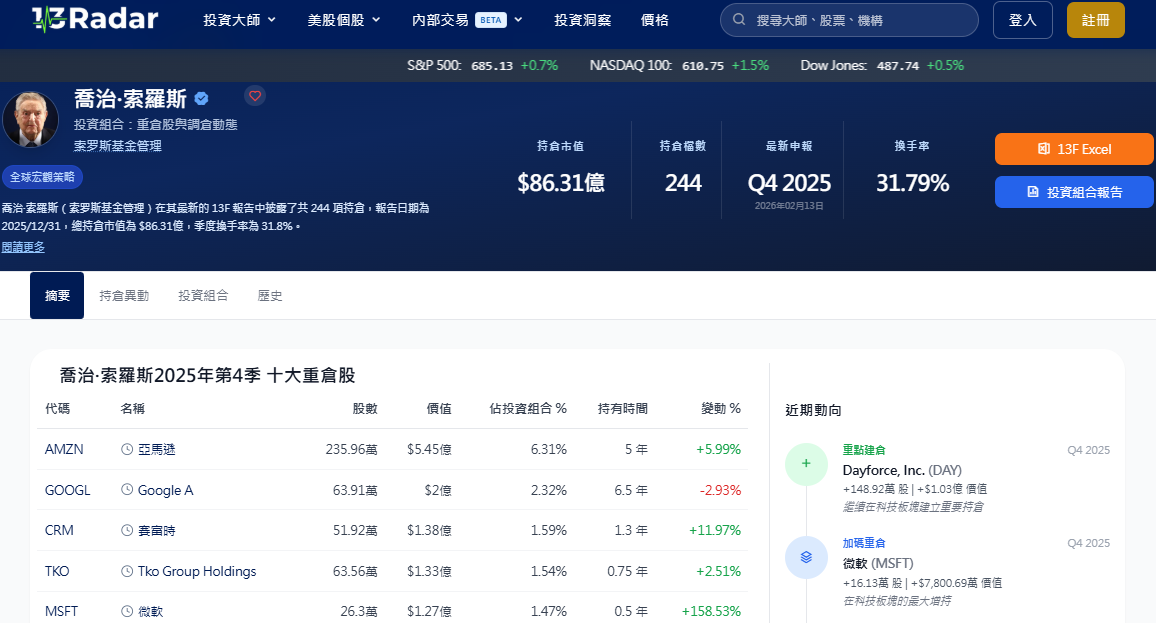Click the 價值 column header
This screenshot has width=1156, height=623.
tap(439, 408)
